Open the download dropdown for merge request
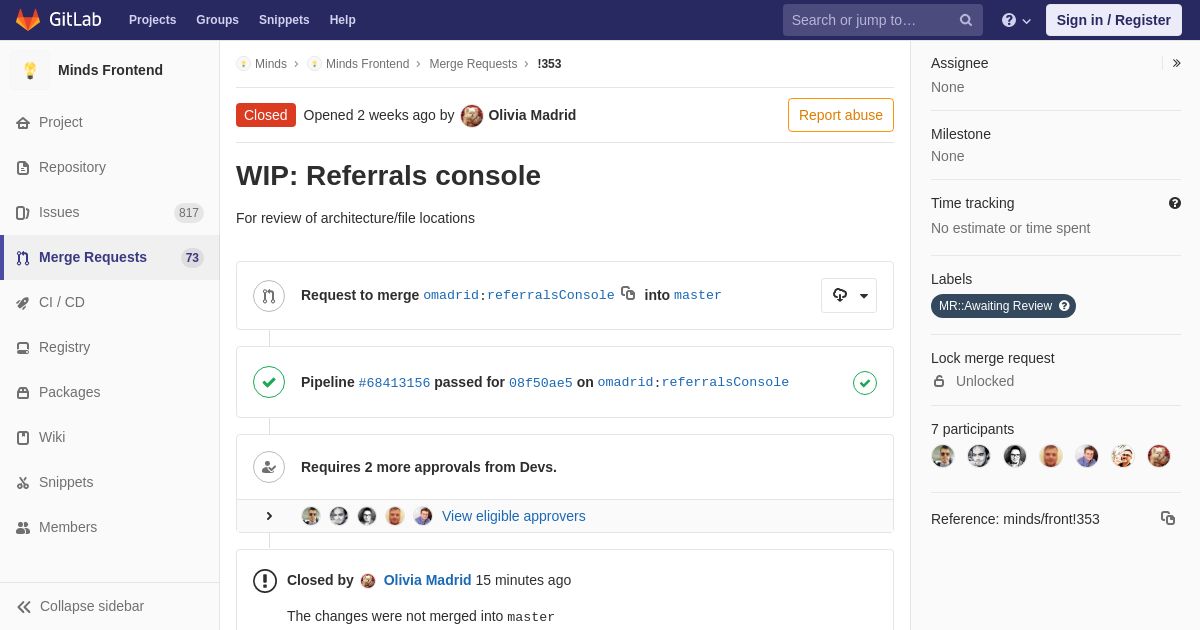Viewport: 1200px width, 630px height. pyautogui.click(x=849, y=295)
